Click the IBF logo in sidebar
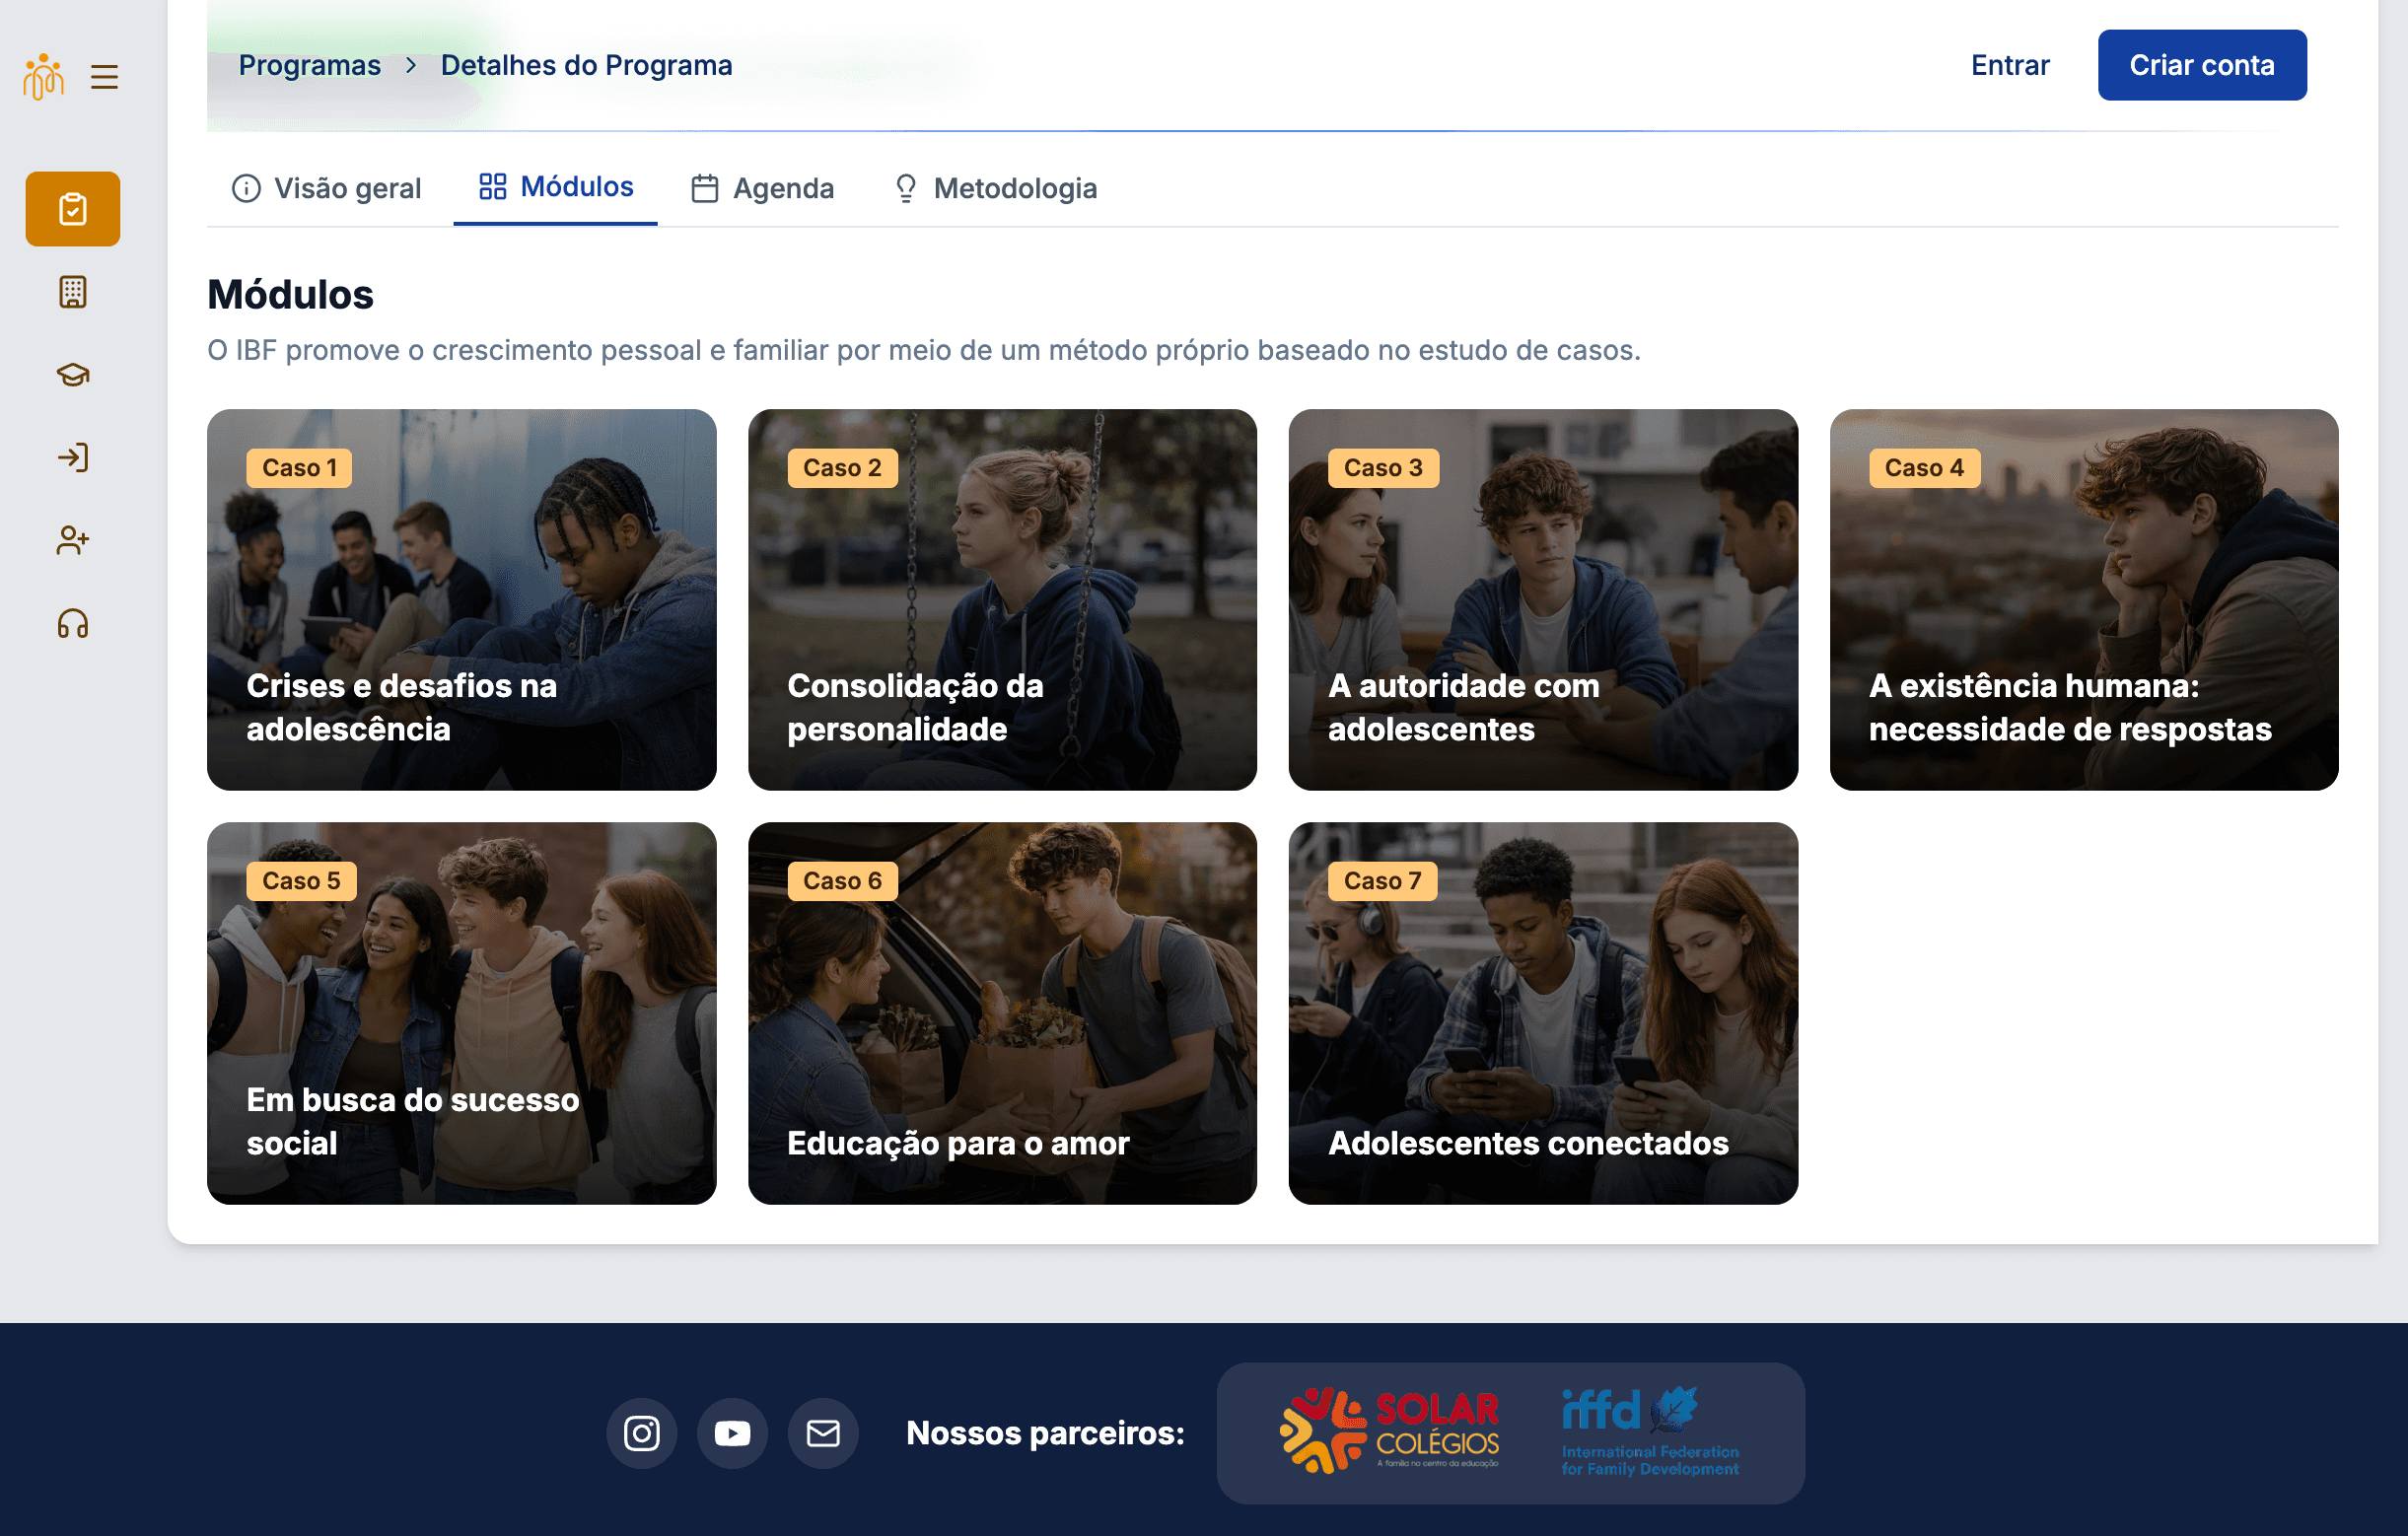Screen dimensions: 2408x1536 tap(43, 77)
